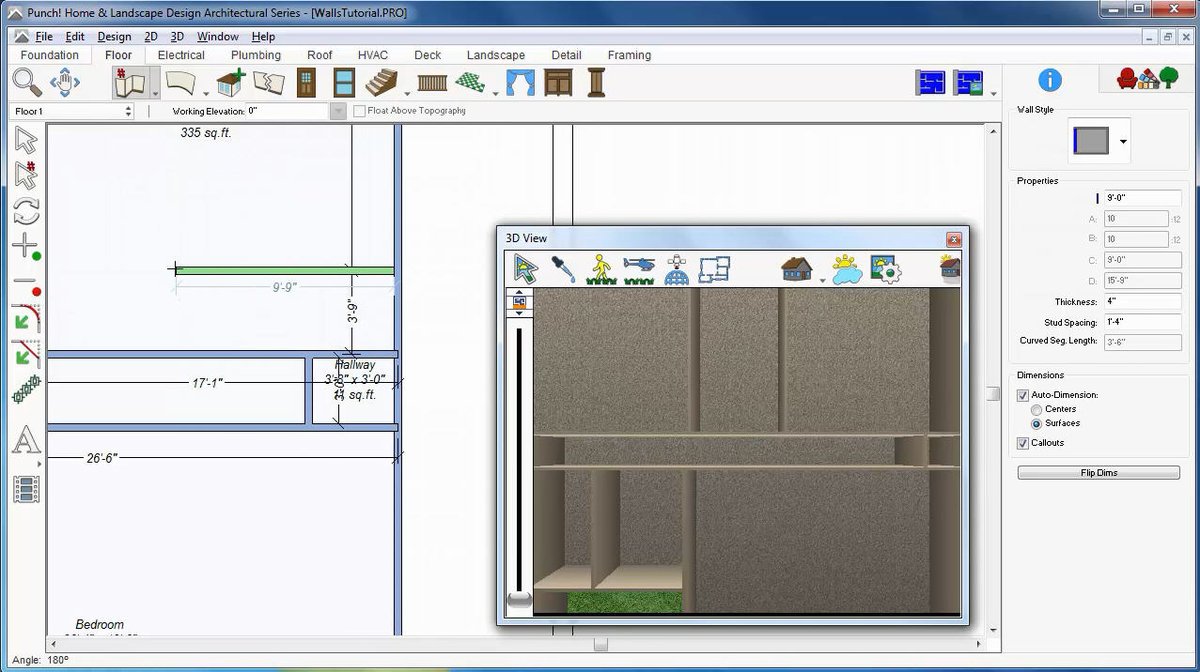Image resolution: width=1200 pixels, height=672 pixels.
Task: Select the Stairs tool
Action: point(382,82)
